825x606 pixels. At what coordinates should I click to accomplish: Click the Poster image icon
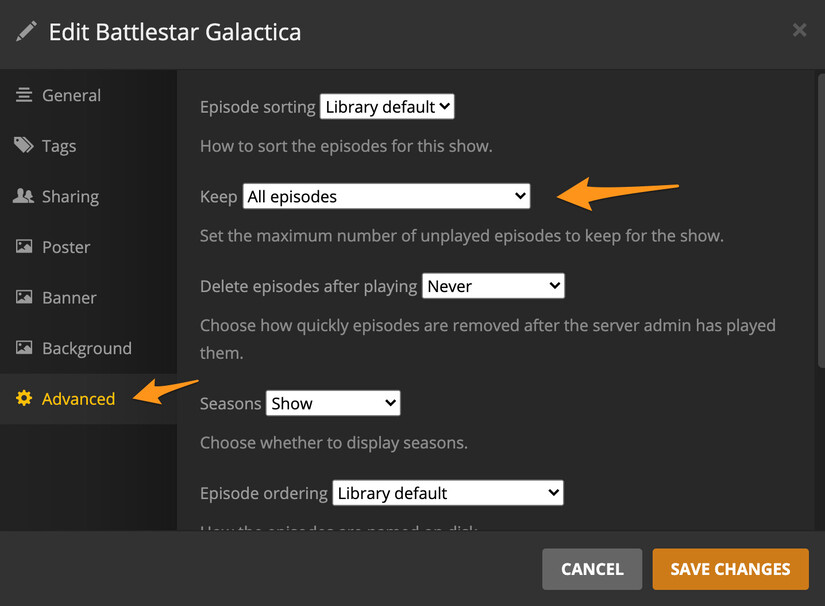click(x=24, y=247)
